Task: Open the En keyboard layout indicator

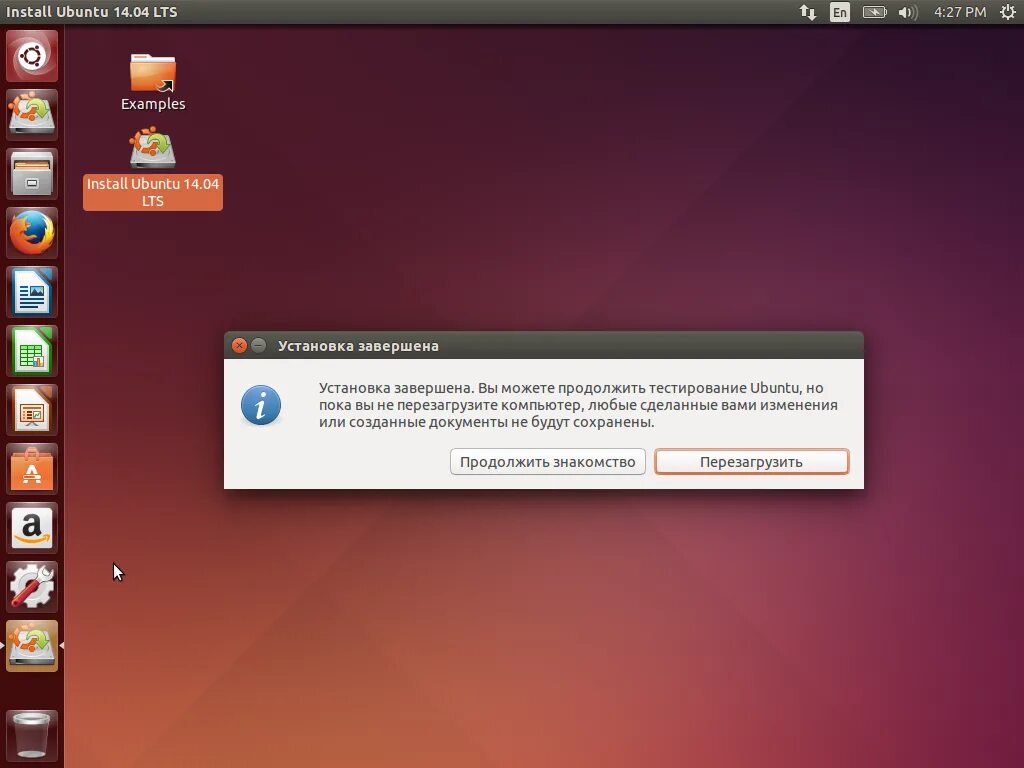Action: pos(840,12)
